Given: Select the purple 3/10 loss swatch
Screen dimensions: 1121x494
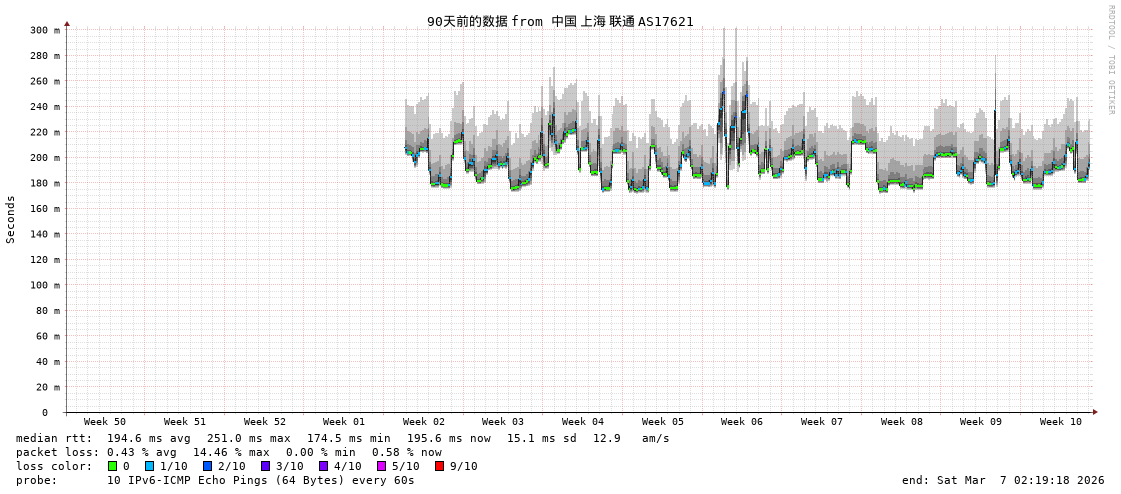Looking at the screenshot, I should click(x=266, y=466).
